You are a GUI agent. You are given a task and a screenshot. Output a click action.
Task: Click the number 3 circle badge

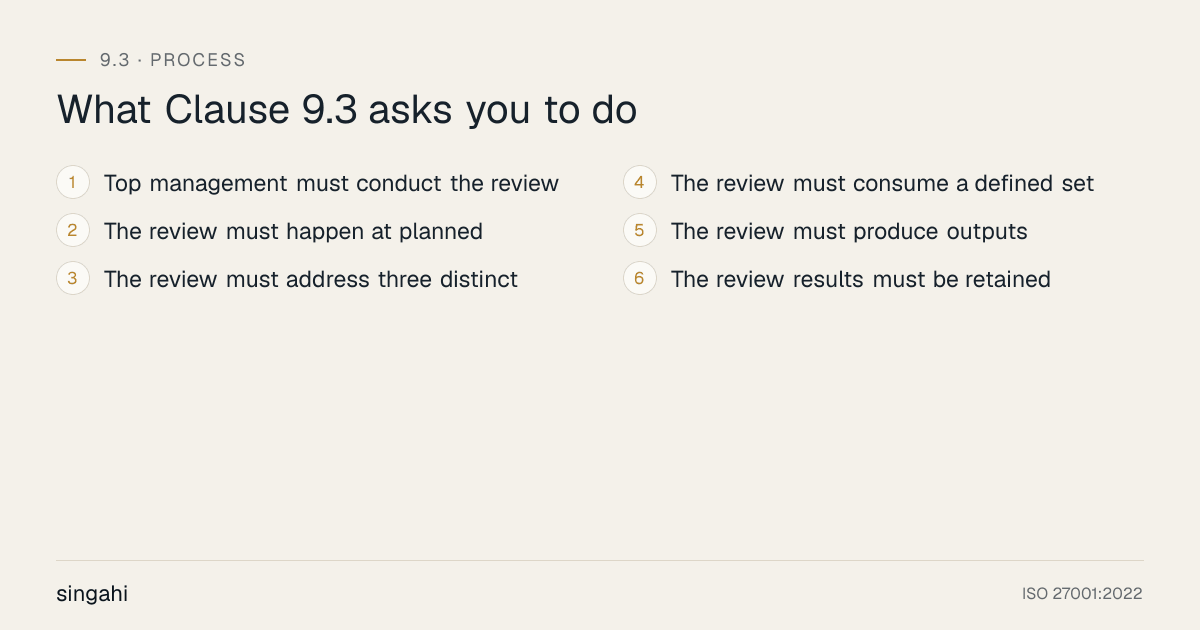pos(73,279)
